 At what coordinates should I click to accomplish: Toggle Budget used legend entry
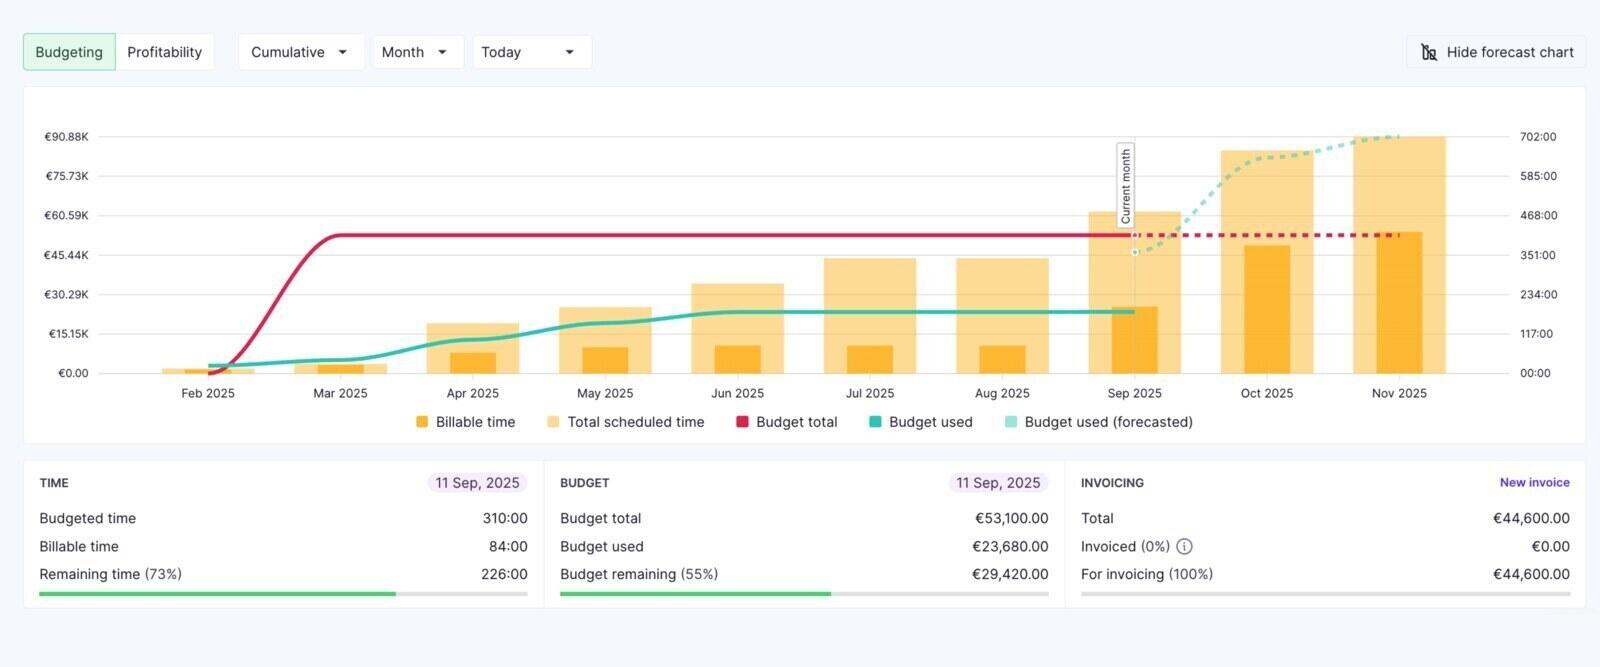point(921,422)
